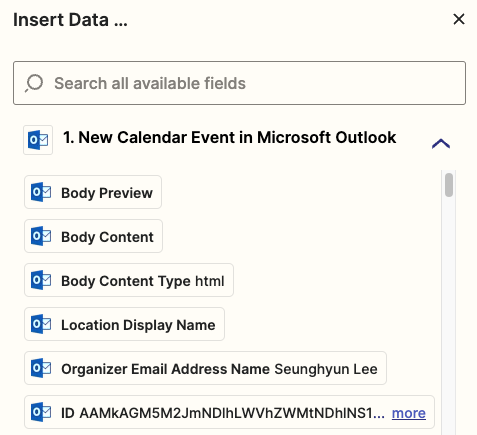
Task: Insert the Organizer Email Address Name field
Action: click(x=205, y=368)
